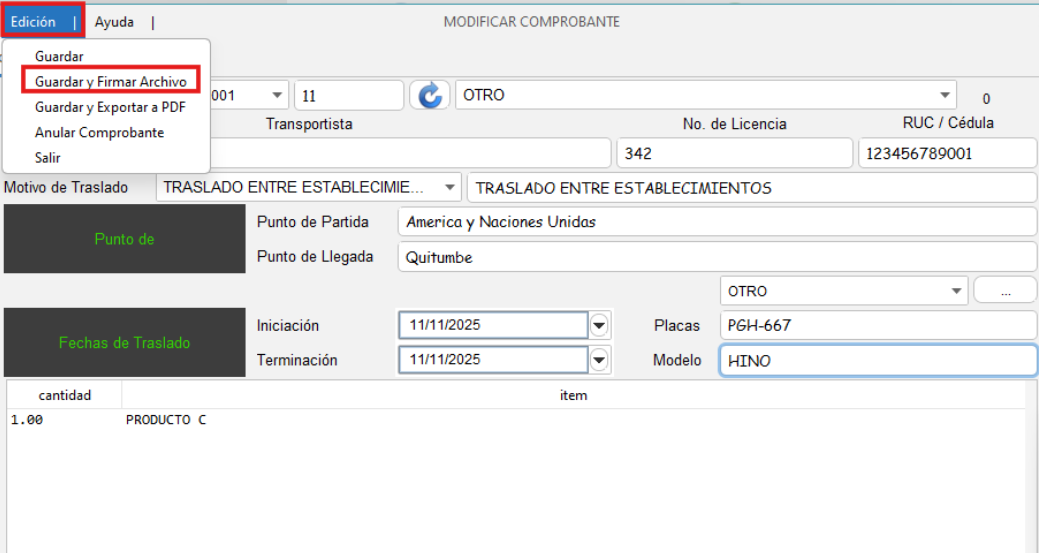Click the Placas input field

point(876,326)
